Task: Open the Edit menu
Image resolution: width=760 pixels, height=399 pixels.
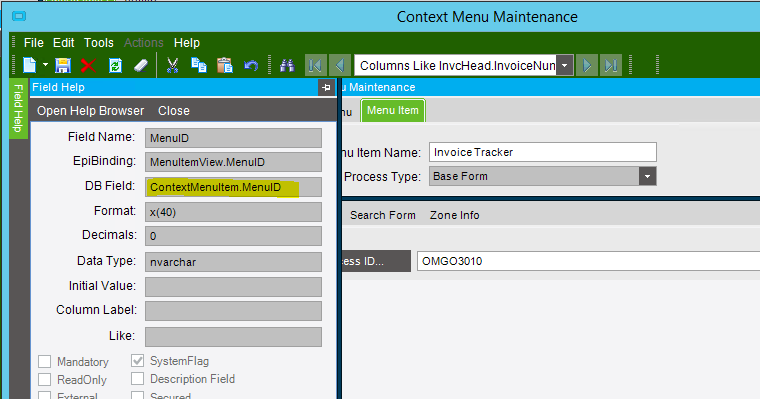Action: coord(63,43)
